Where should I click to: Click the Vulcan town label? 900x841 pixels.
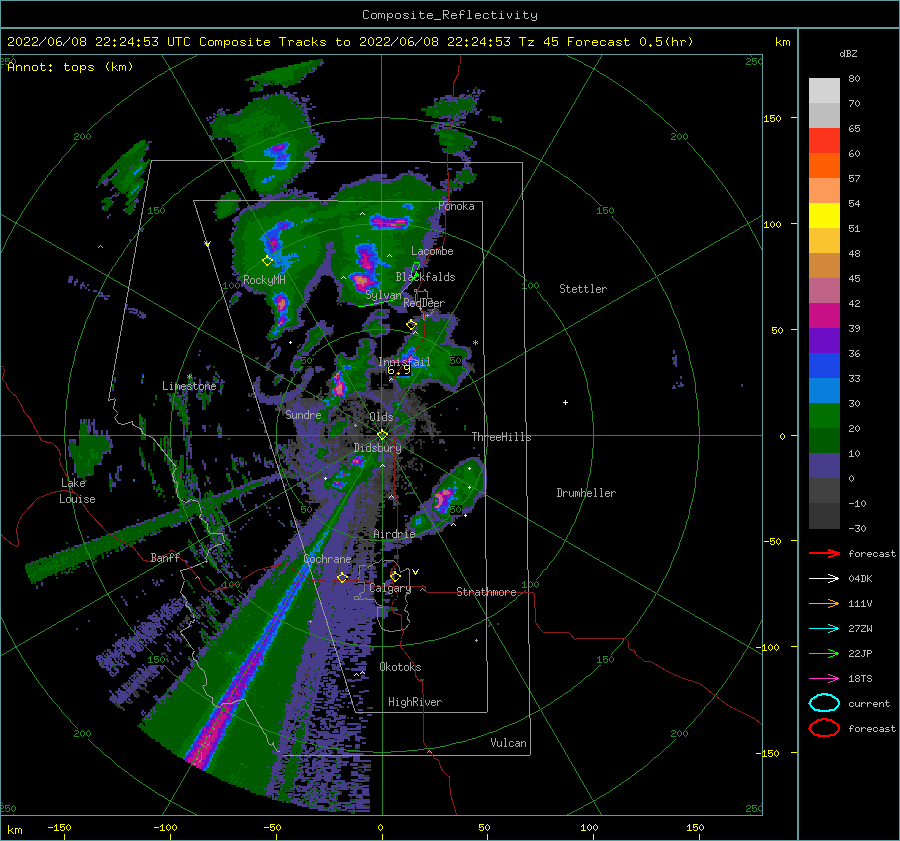pyautogui.click(x=508, y=743)
